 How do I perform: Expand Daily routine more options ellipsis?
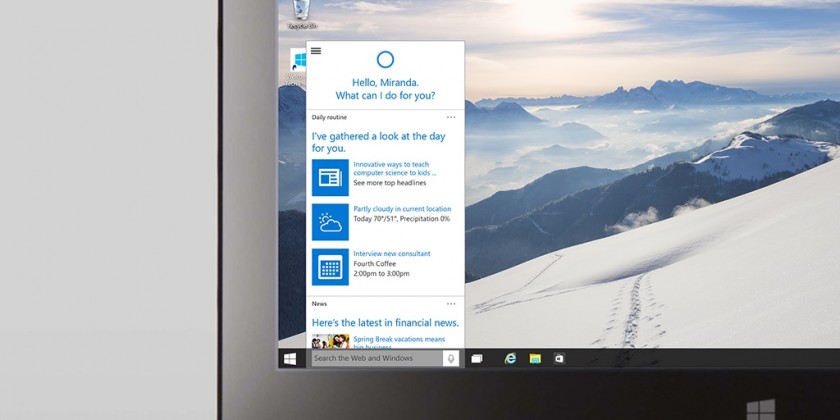point(451,117)
